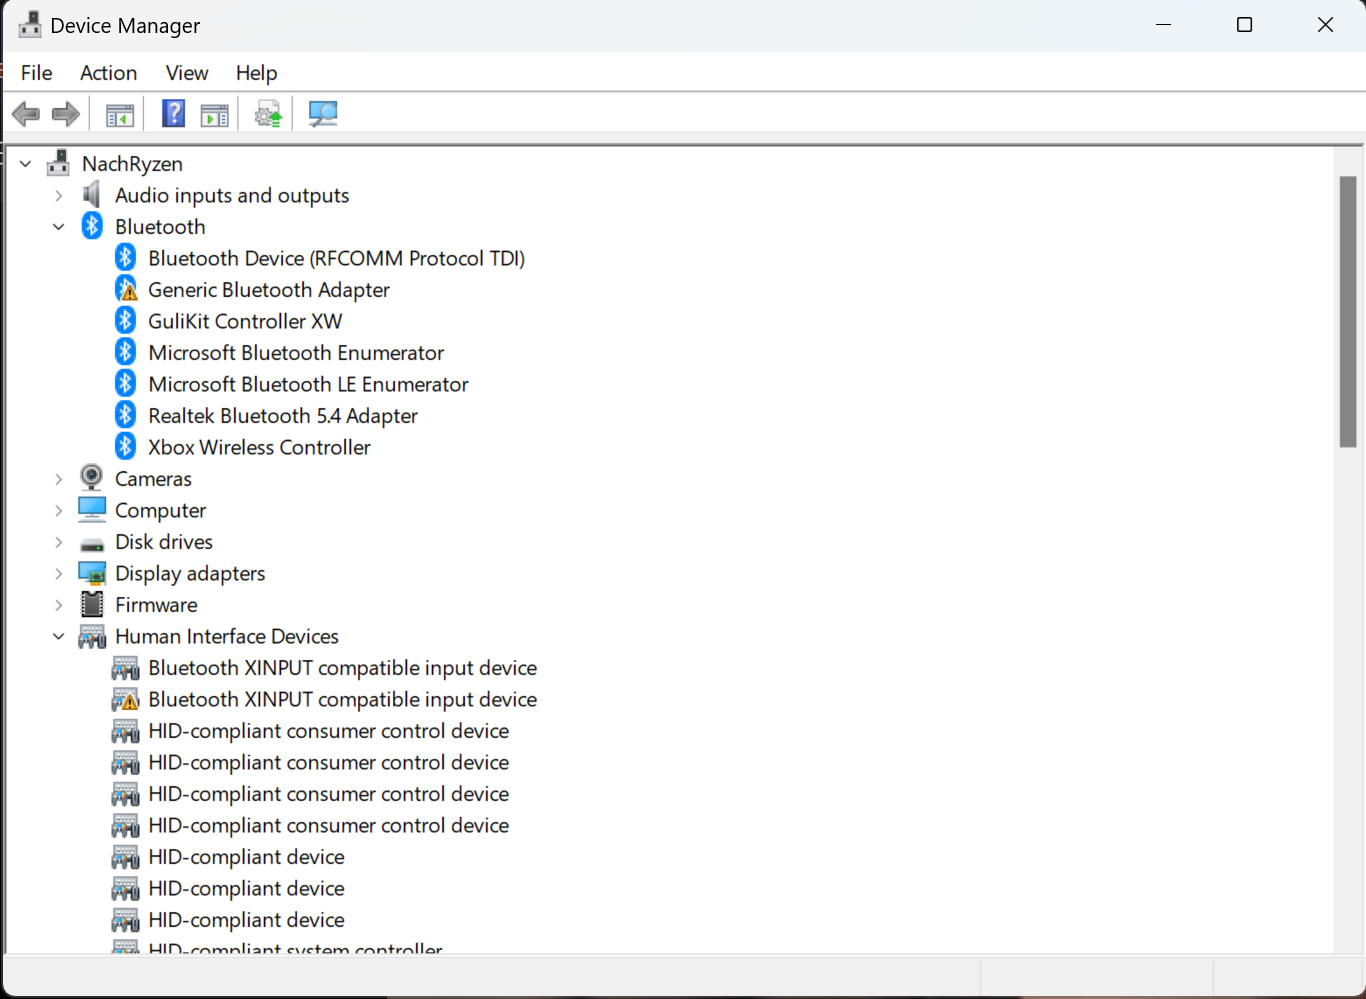Image resolution: width=1366 pixels, height=999 pixels.
Task: Expand the Cameras category
Action: (x=59, y=479)
